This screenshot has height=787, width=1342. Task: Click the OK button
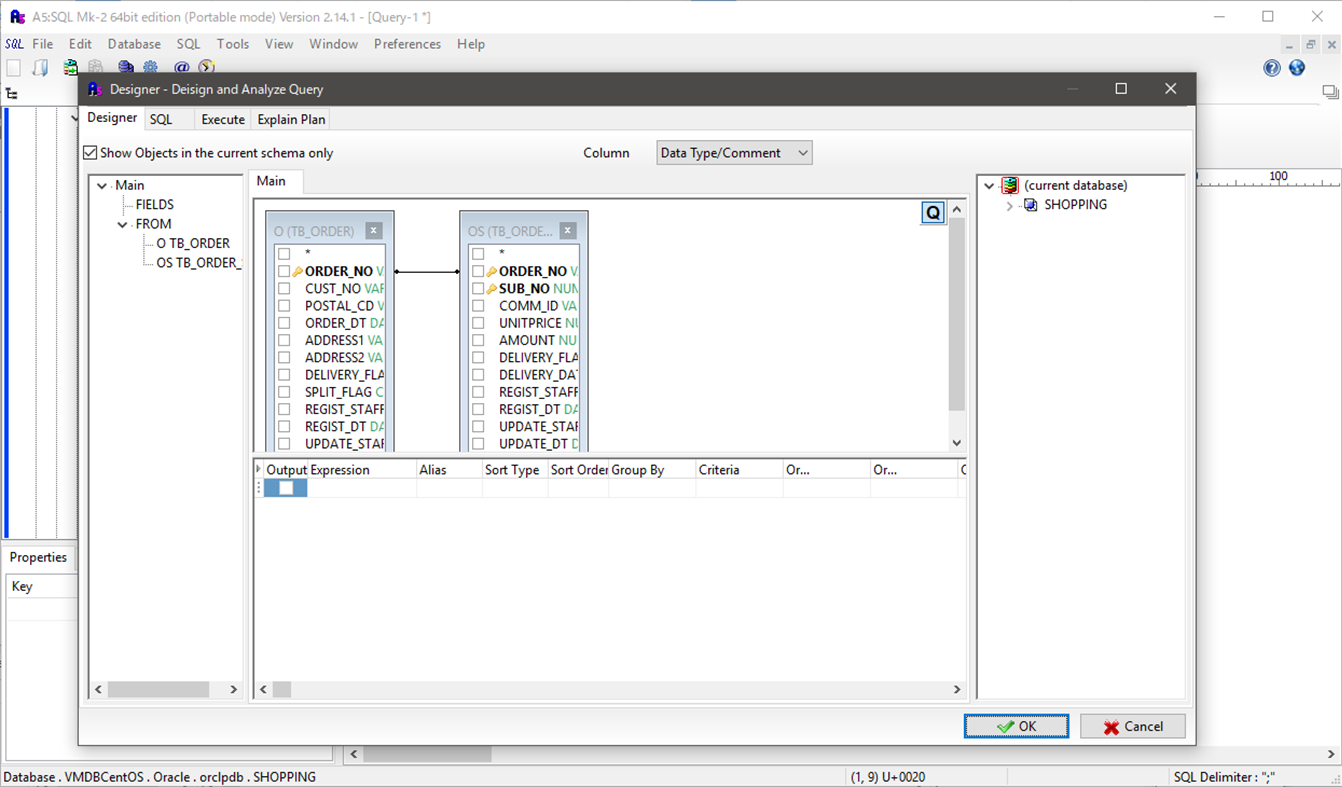(1016, 726)
